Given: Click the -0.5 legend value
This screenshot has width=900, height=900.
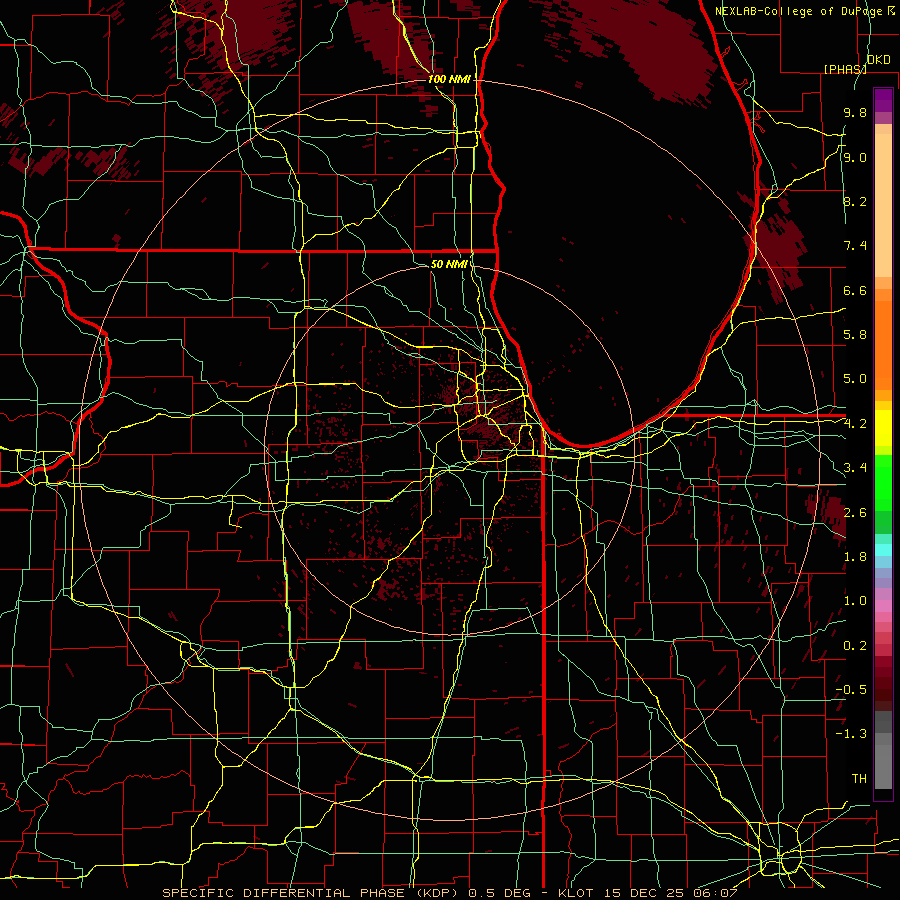Looking at the screenshot, I should pos(851,689).
